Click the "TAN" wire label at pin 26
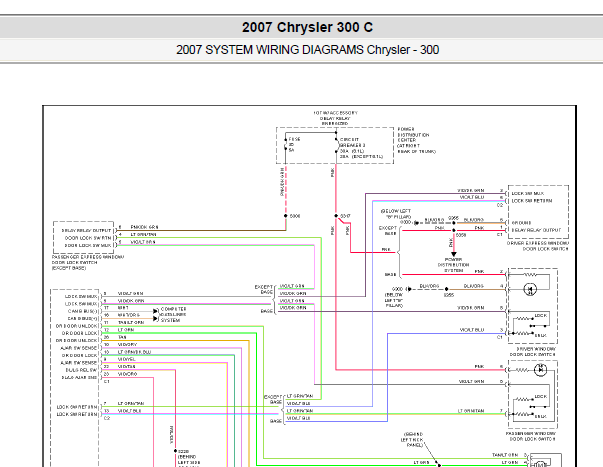Image resolution: width=603 pixels, height=467 pixels. (x=122, y=337)
